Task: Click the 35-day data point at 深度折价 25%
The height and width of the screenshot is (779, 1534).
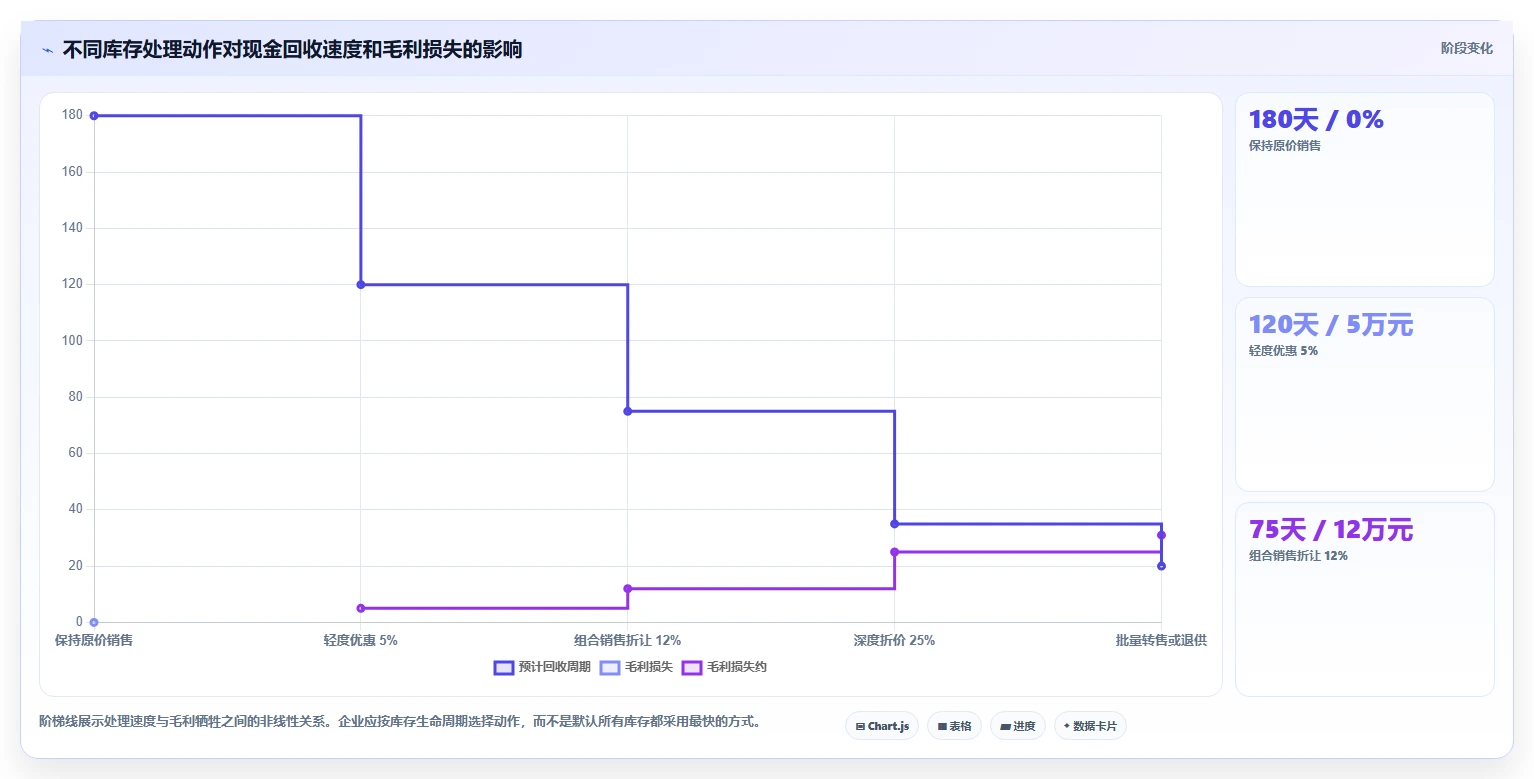Action: [x=894, y=524]
